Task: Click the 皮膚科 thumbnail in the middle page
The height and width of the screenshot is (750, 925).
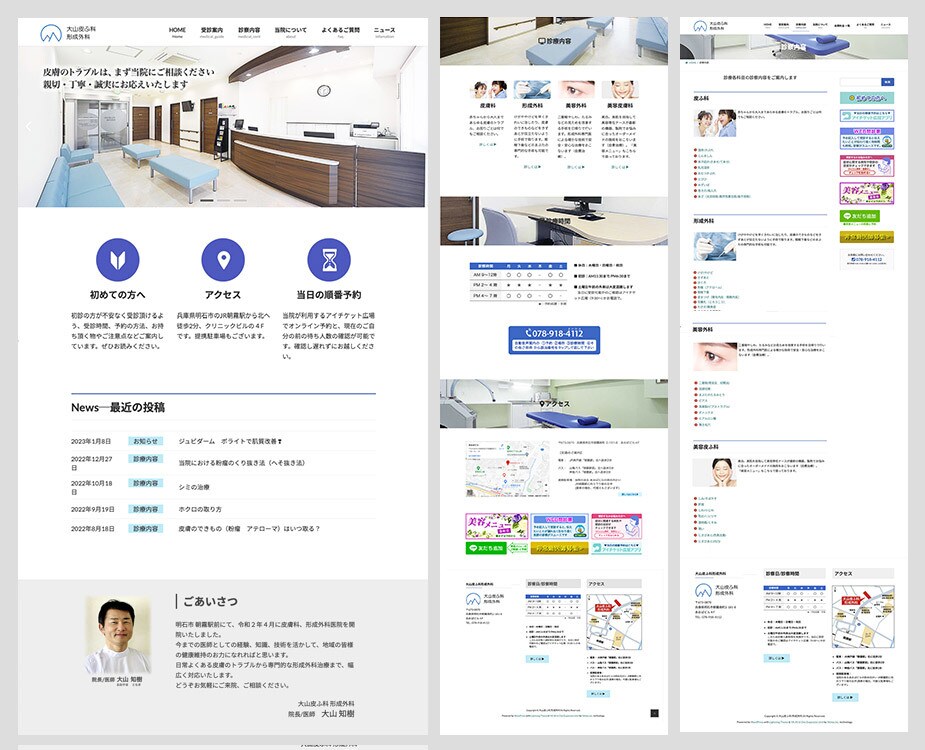Action: pyautogui.click(x=488, y=90)
